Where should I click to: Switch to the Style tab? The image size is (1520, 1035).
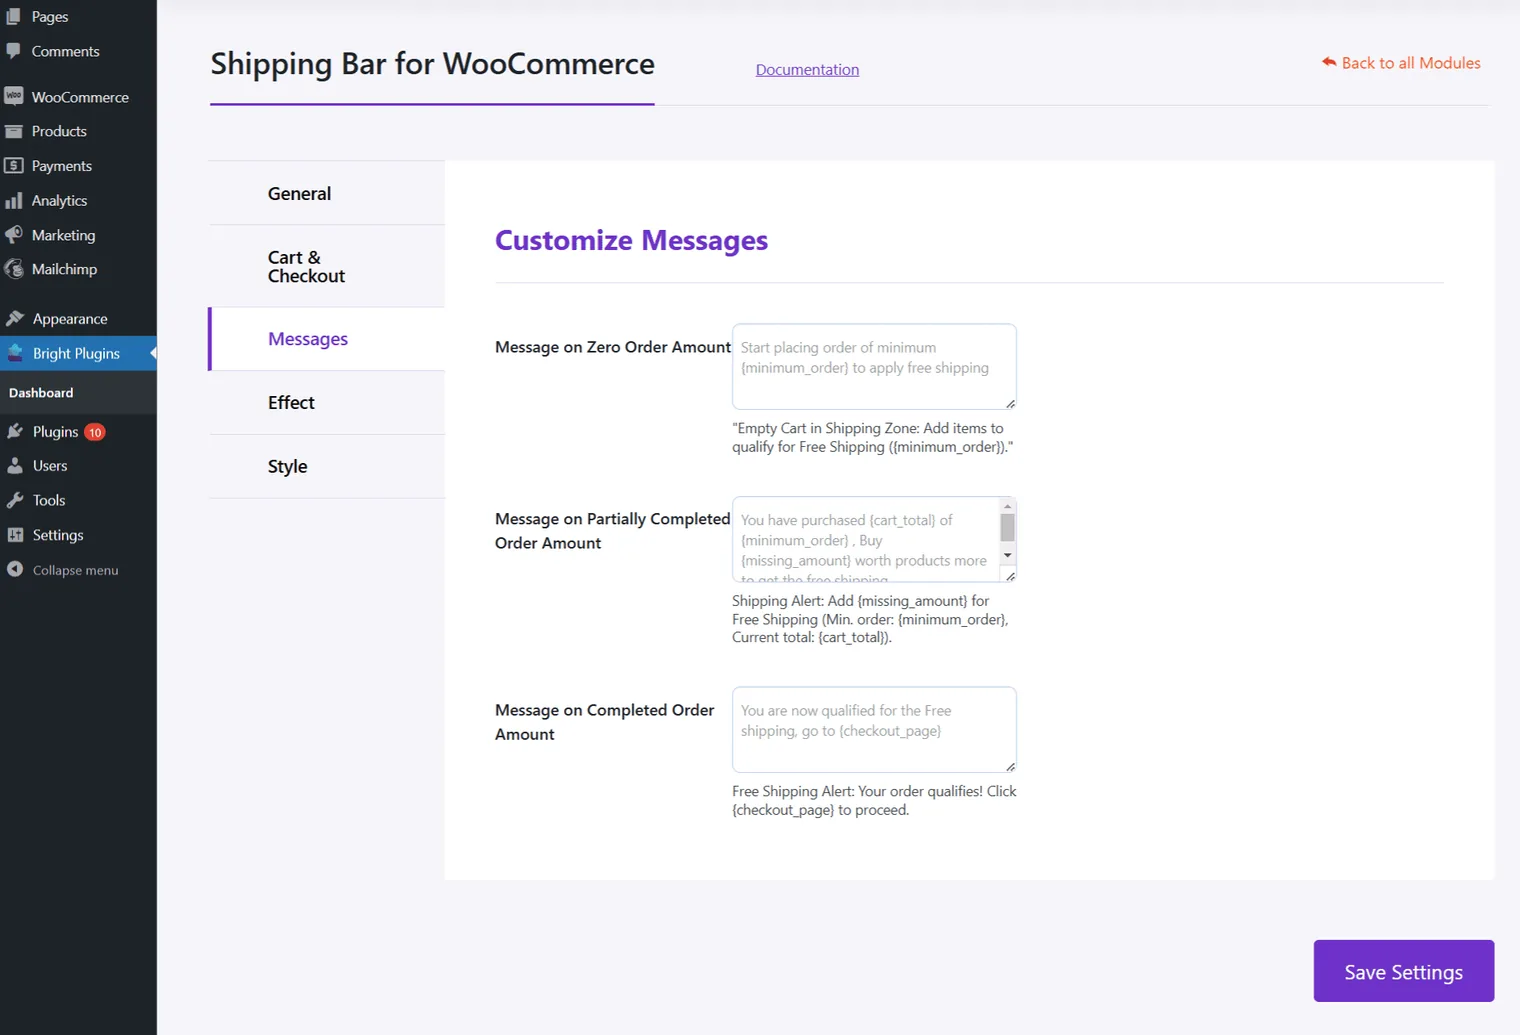326,466
